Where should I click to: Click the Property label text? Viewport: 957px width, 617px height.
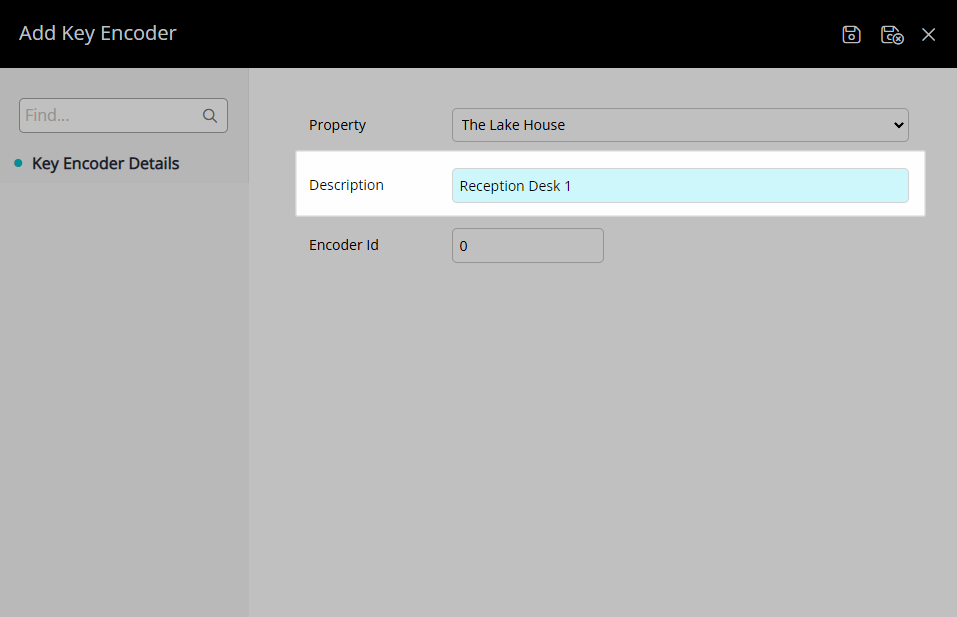coord(337,125)
